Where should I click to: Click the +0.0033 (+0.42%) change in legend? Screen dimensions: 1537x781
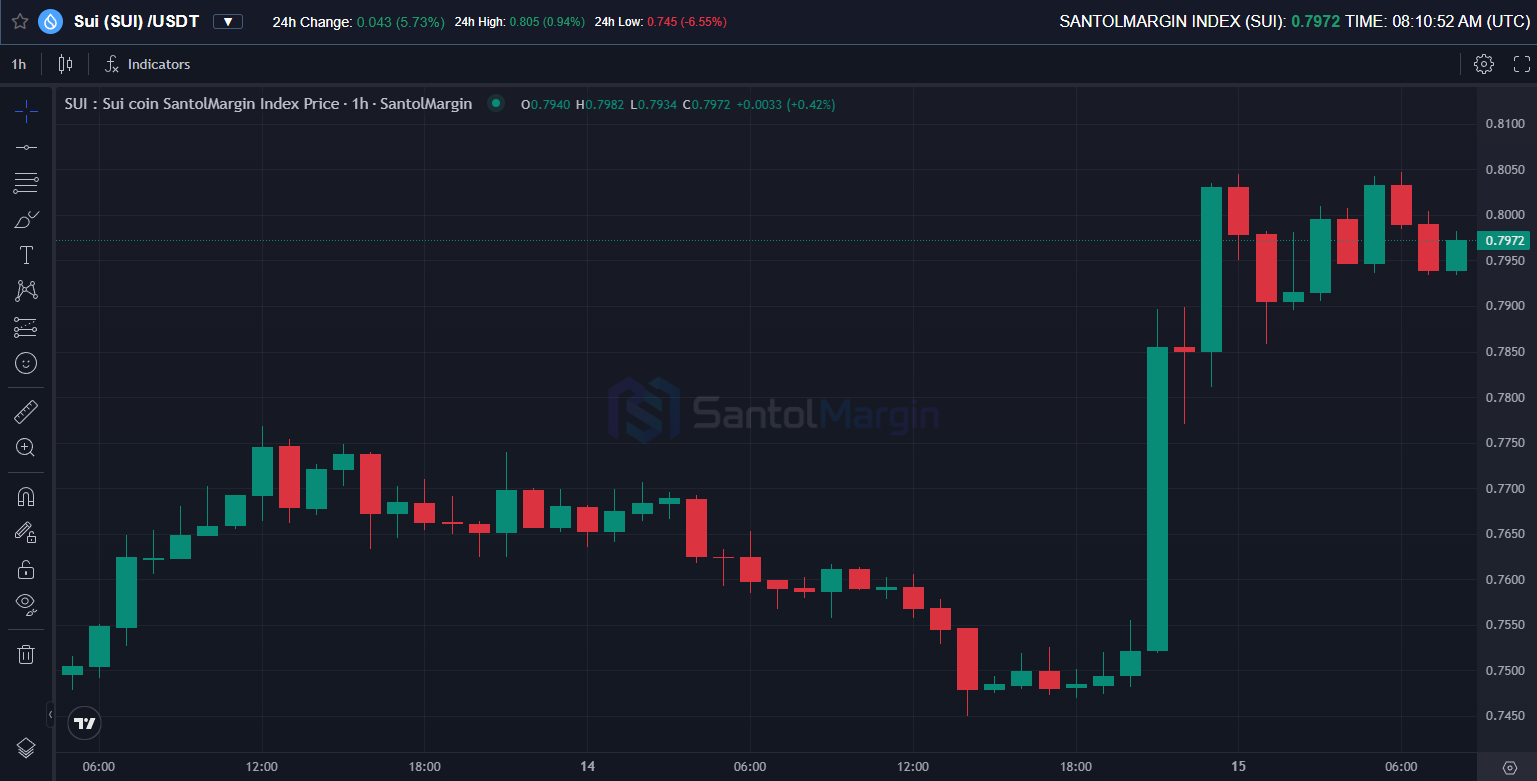point(785,104)
